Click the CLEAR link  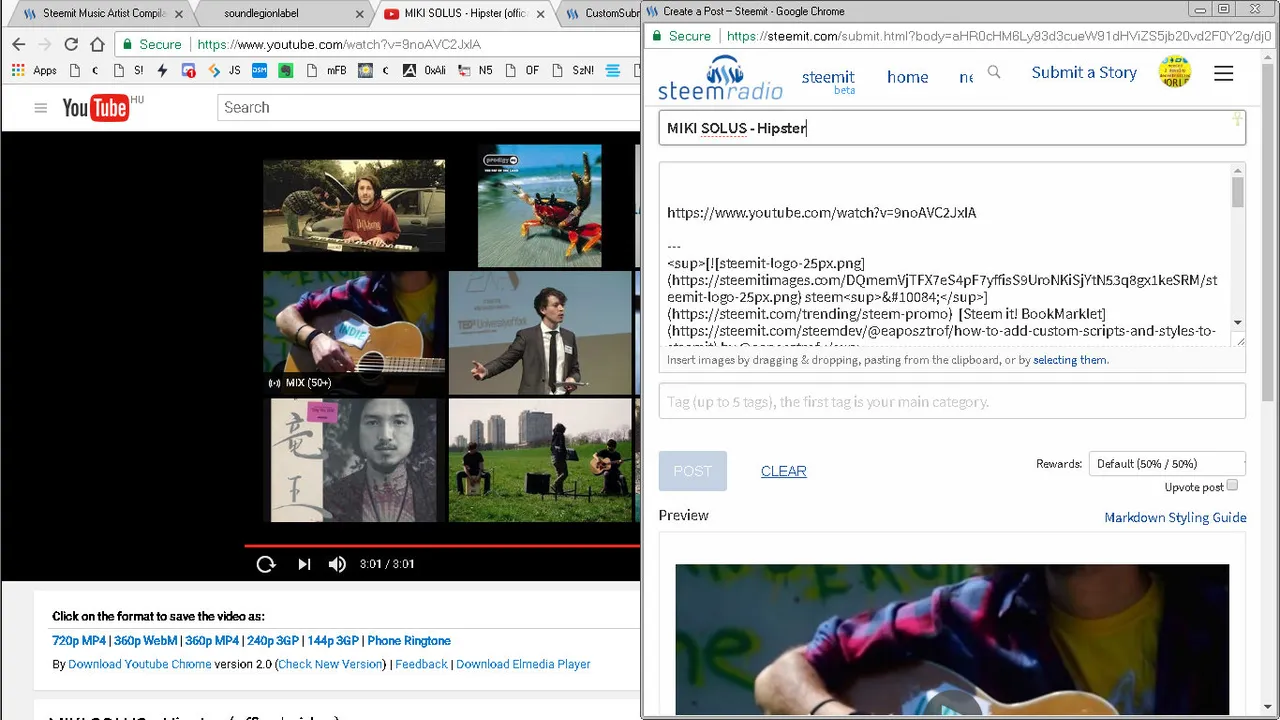point(784,471)
